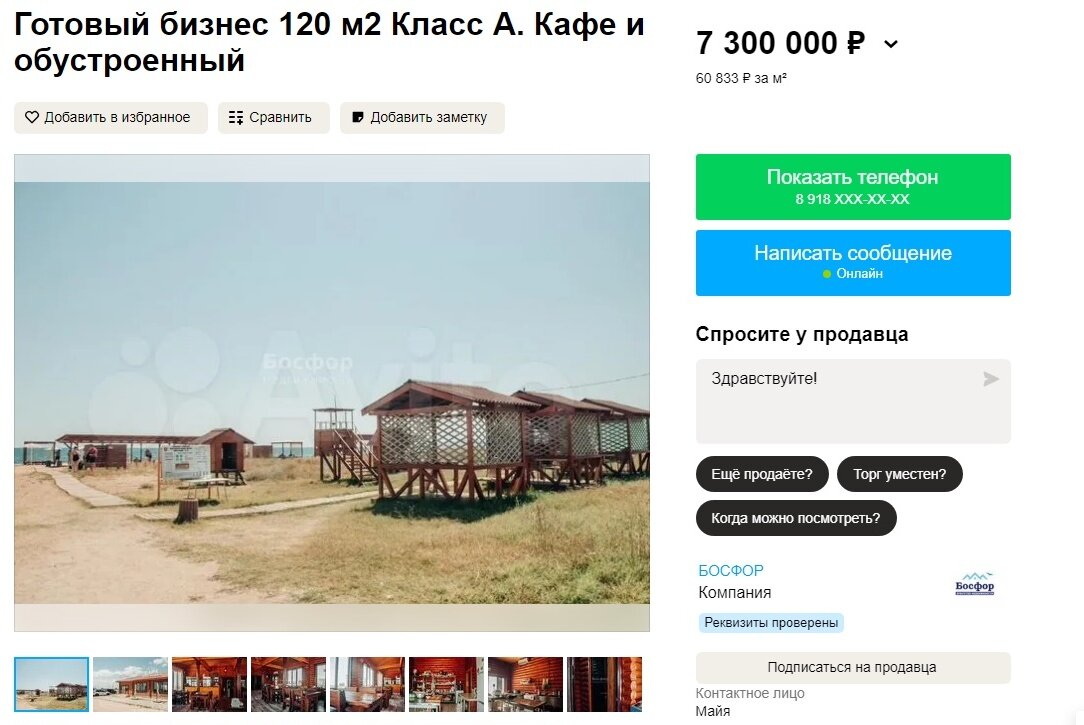1084x725 pixels.
Task: Click Показать телефон green button
Action: [x=853, y=187]
